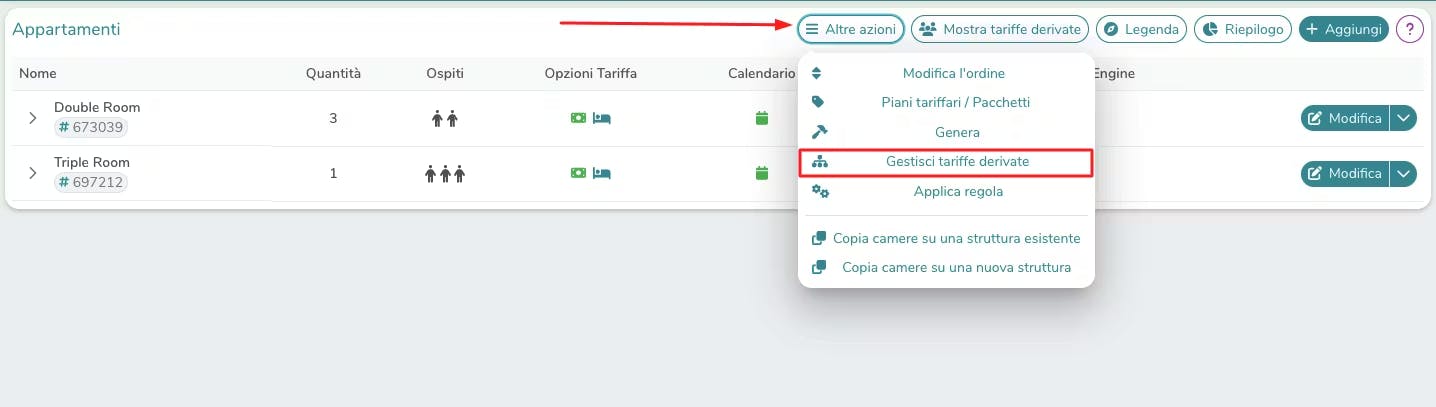Select Piani tariffari / Pacchetti option
This screenshot has height=407, width=1436.
[x=955, y=102]
